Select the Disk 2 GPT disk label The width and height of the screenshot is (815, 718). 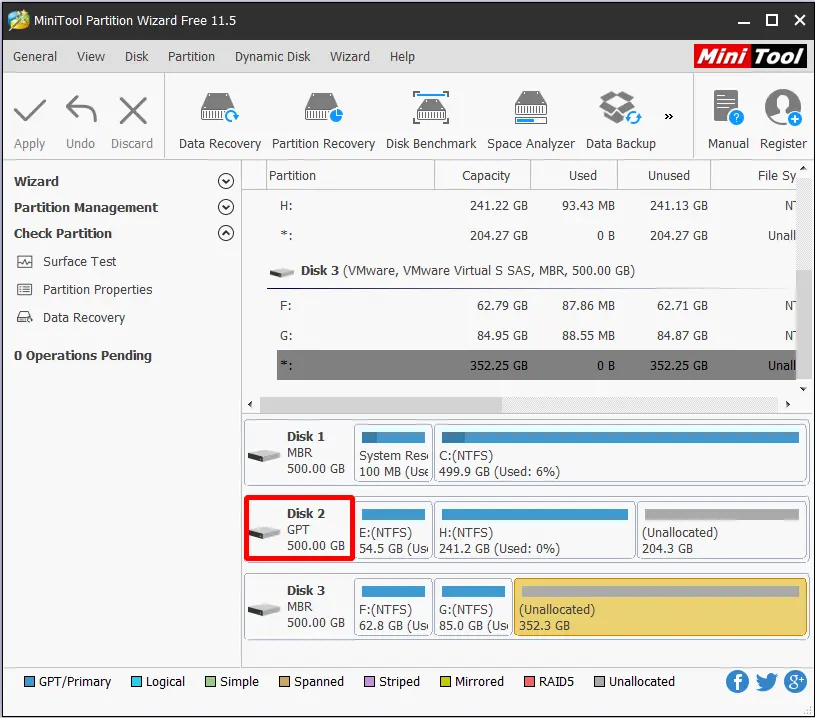point(300,528)
